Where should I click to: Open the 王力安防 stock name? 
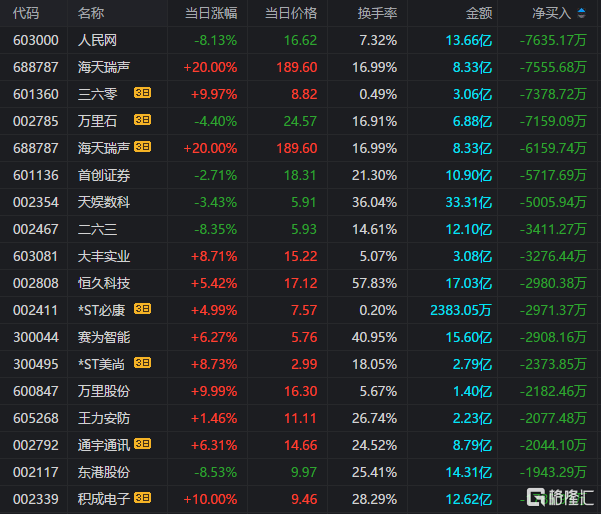pyautogui.click(x=104, y=418)
